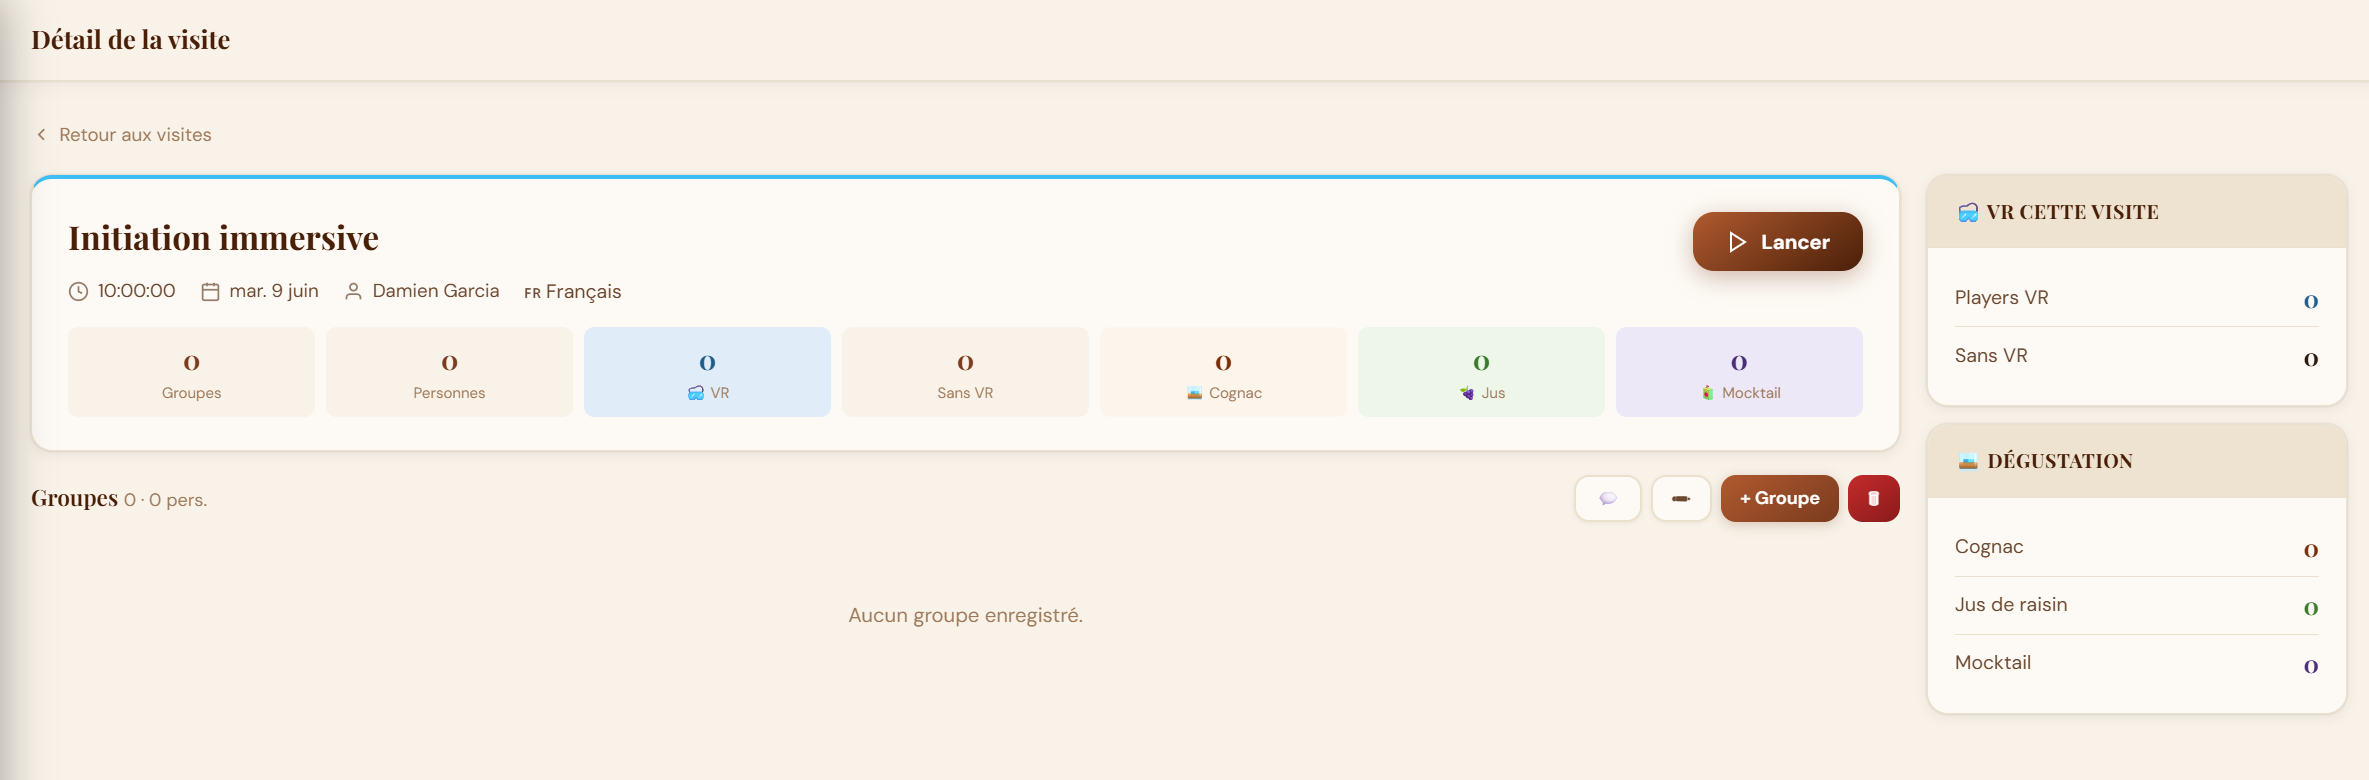Image resolution: width=2369 pixels, height=780 pixels.
Task: Select the Personnes count tile
Action: tap(449, 372)
